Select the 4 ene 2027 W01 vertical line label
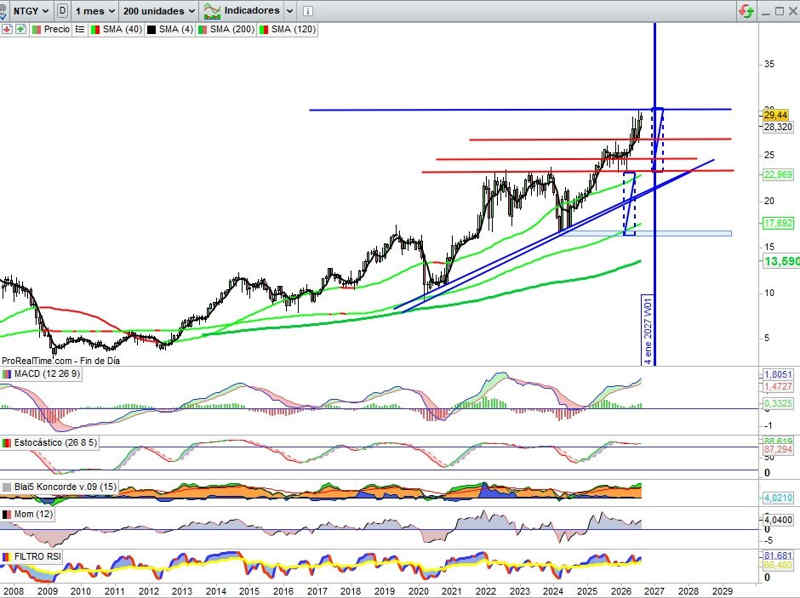The image size is (800, 598). click(x=648, y=330)
